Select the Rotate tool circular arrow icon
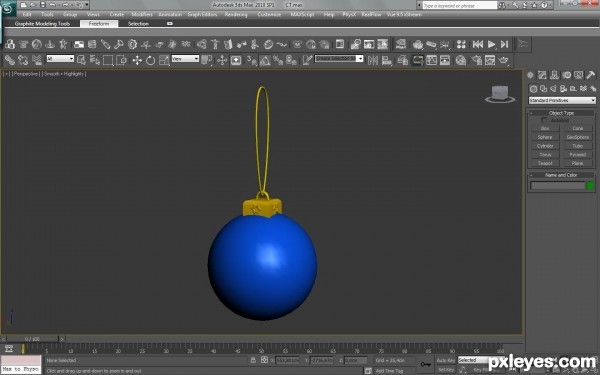 pos(150,60)
